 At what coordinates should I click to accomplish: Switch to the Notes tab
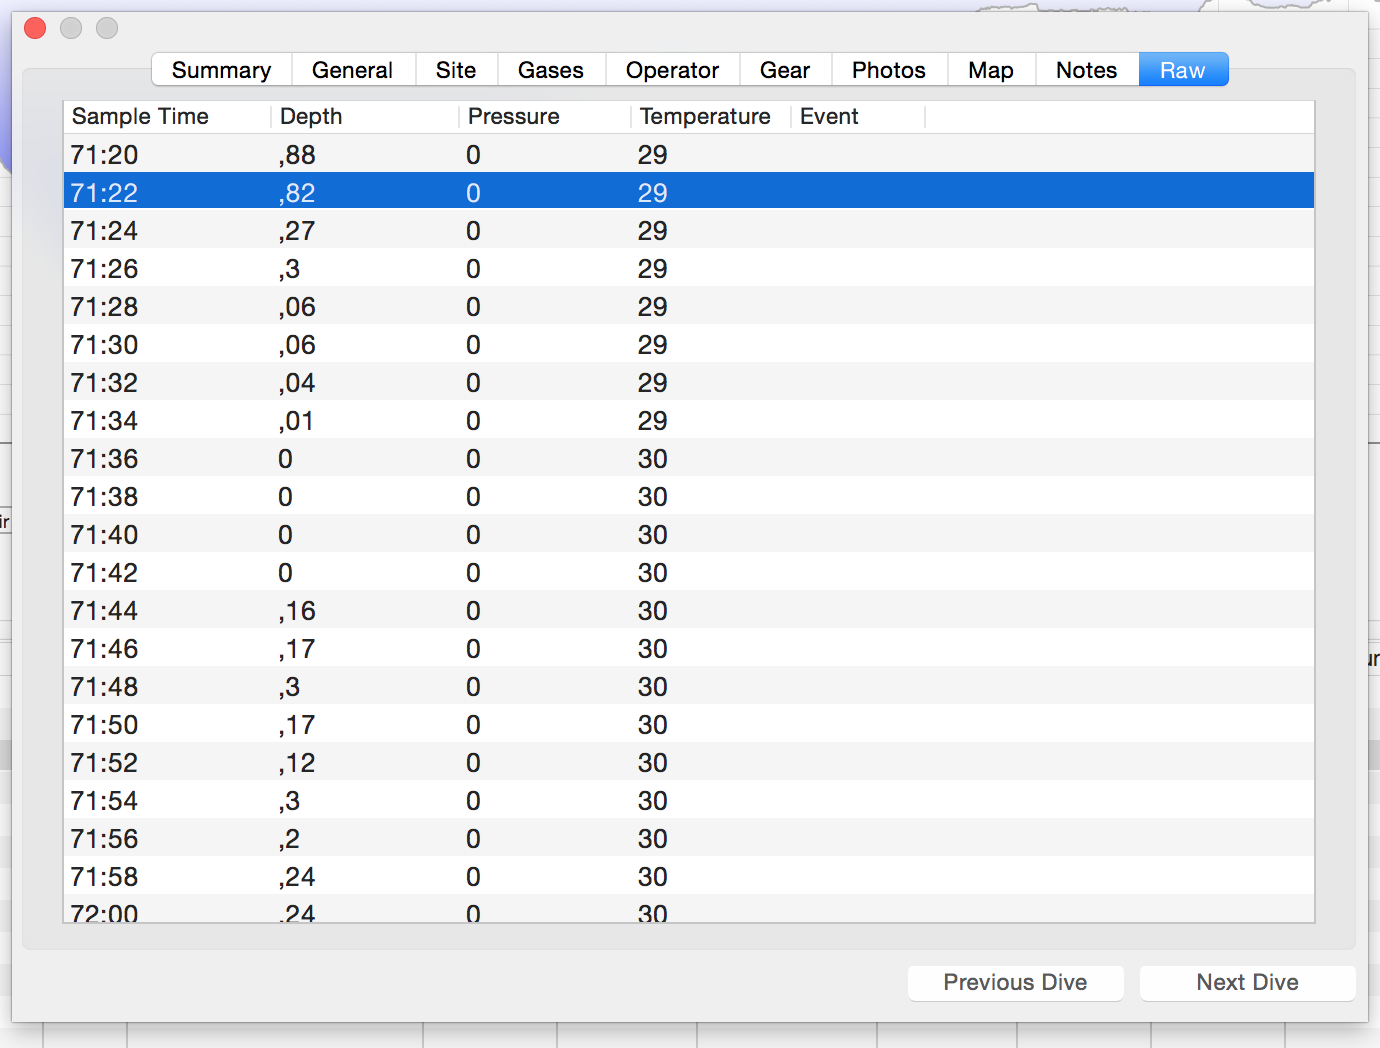(1086, 70)
